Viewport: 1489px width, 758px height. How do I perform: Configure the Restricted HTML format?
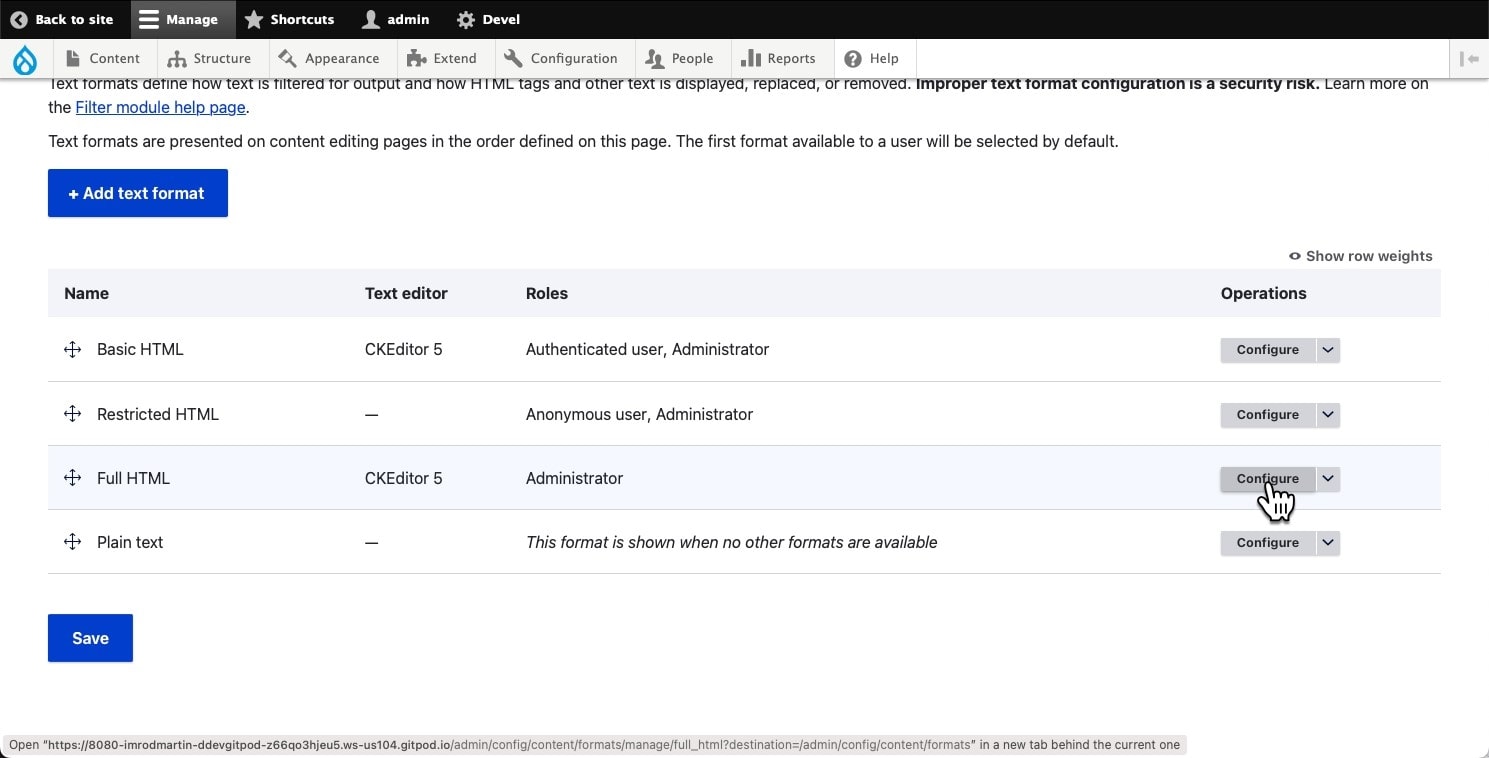point(1268,415)
